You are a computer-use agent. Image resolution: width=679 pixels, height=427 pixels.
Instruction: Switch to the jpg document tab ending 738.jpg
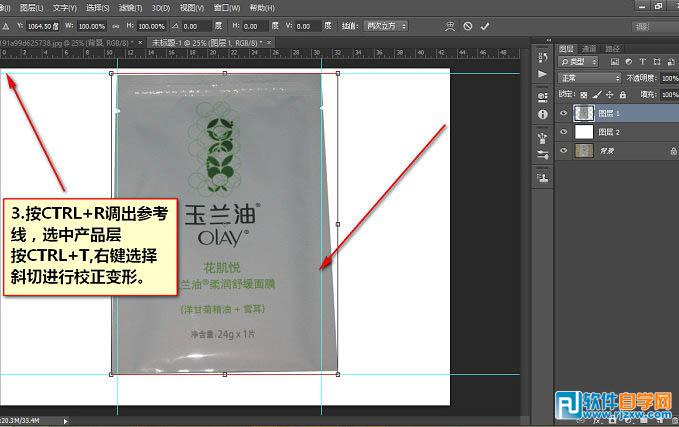[65, 43]
